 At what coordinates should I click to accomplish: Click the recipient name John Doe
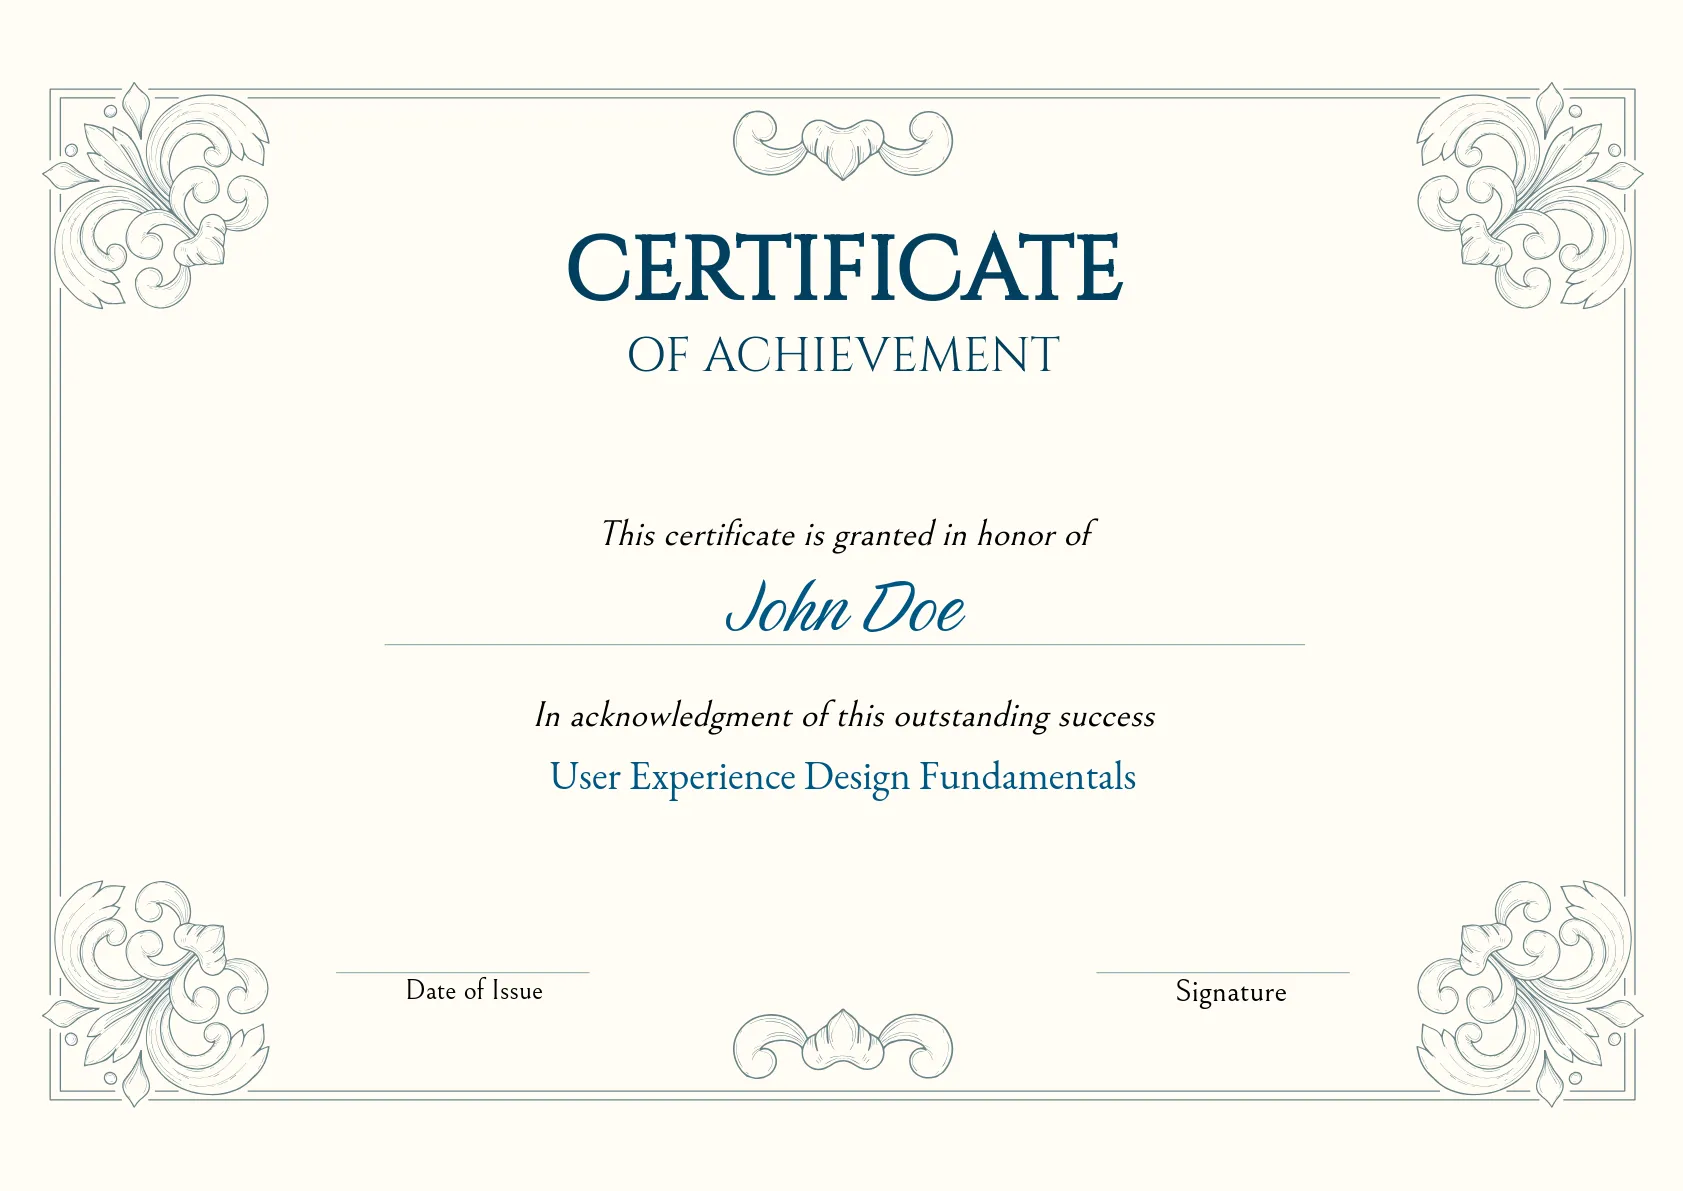pos(845,607)
